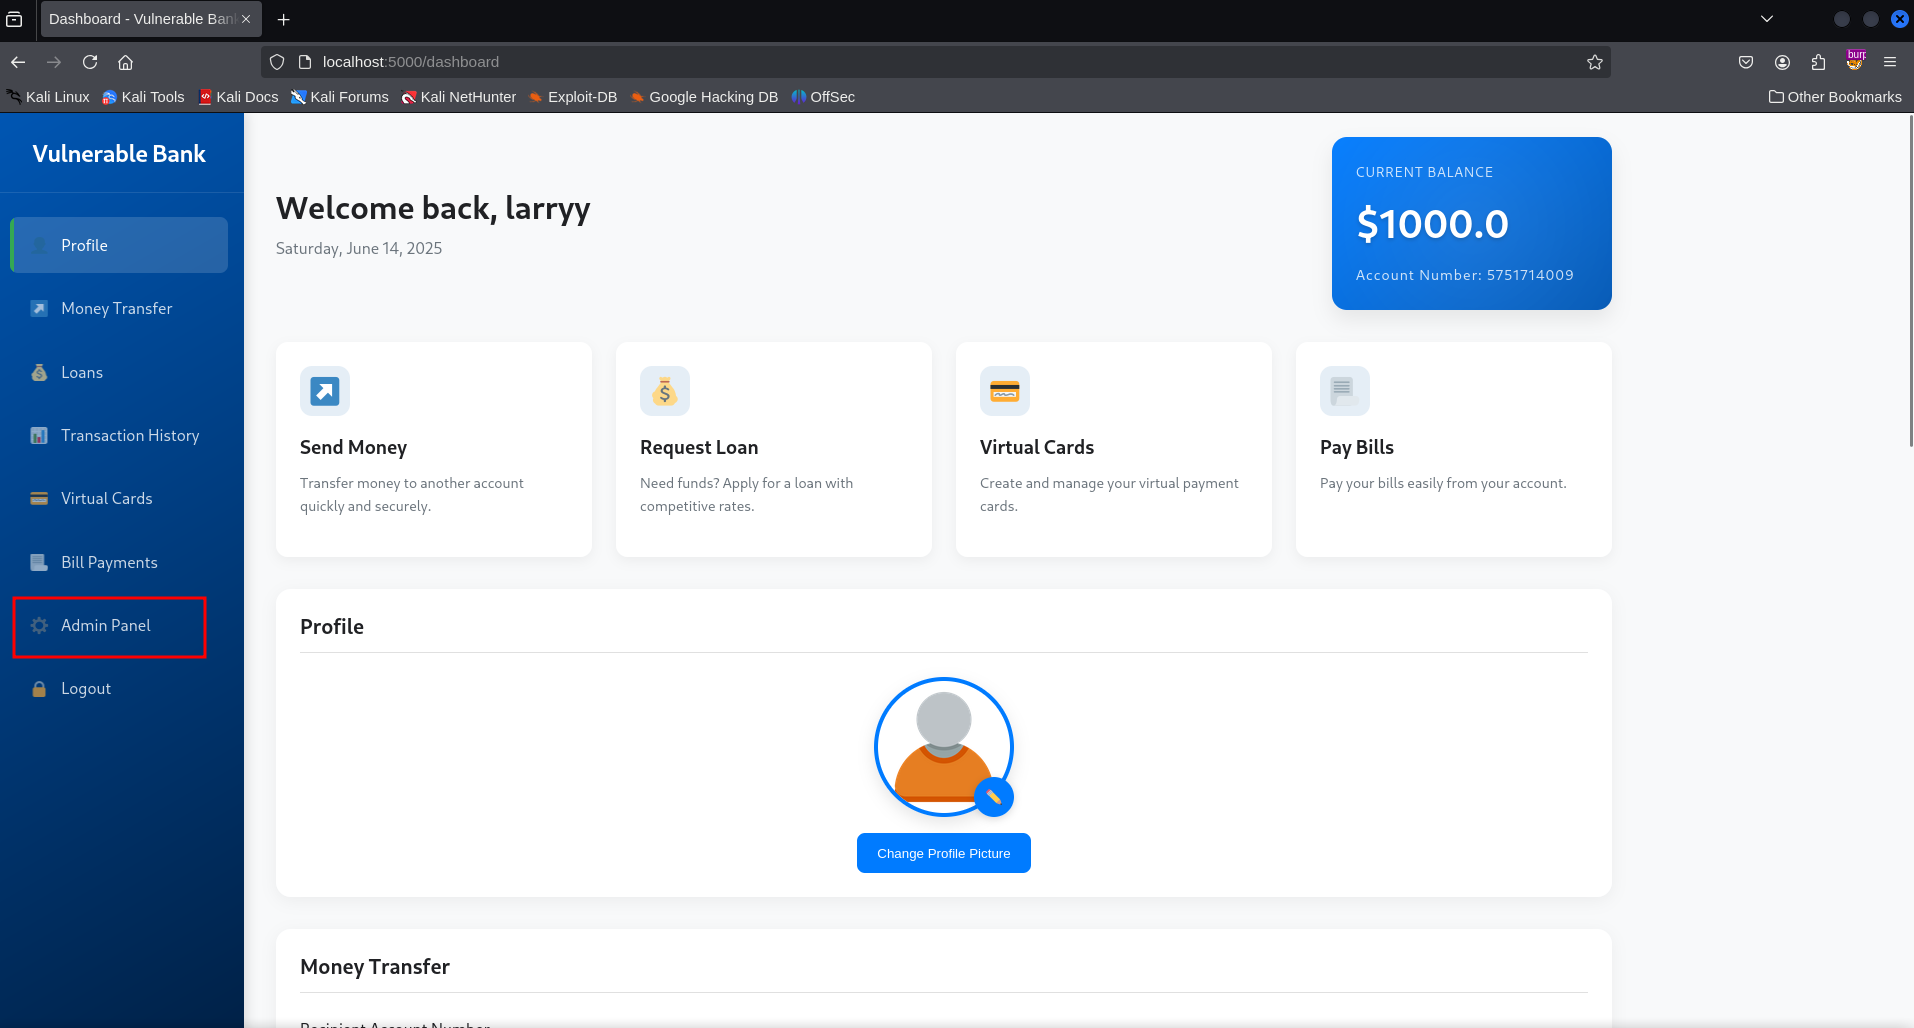The image size is (1914, 1028).
Task: Click the Request Loan money bag icon
Action: click(664, 390)
